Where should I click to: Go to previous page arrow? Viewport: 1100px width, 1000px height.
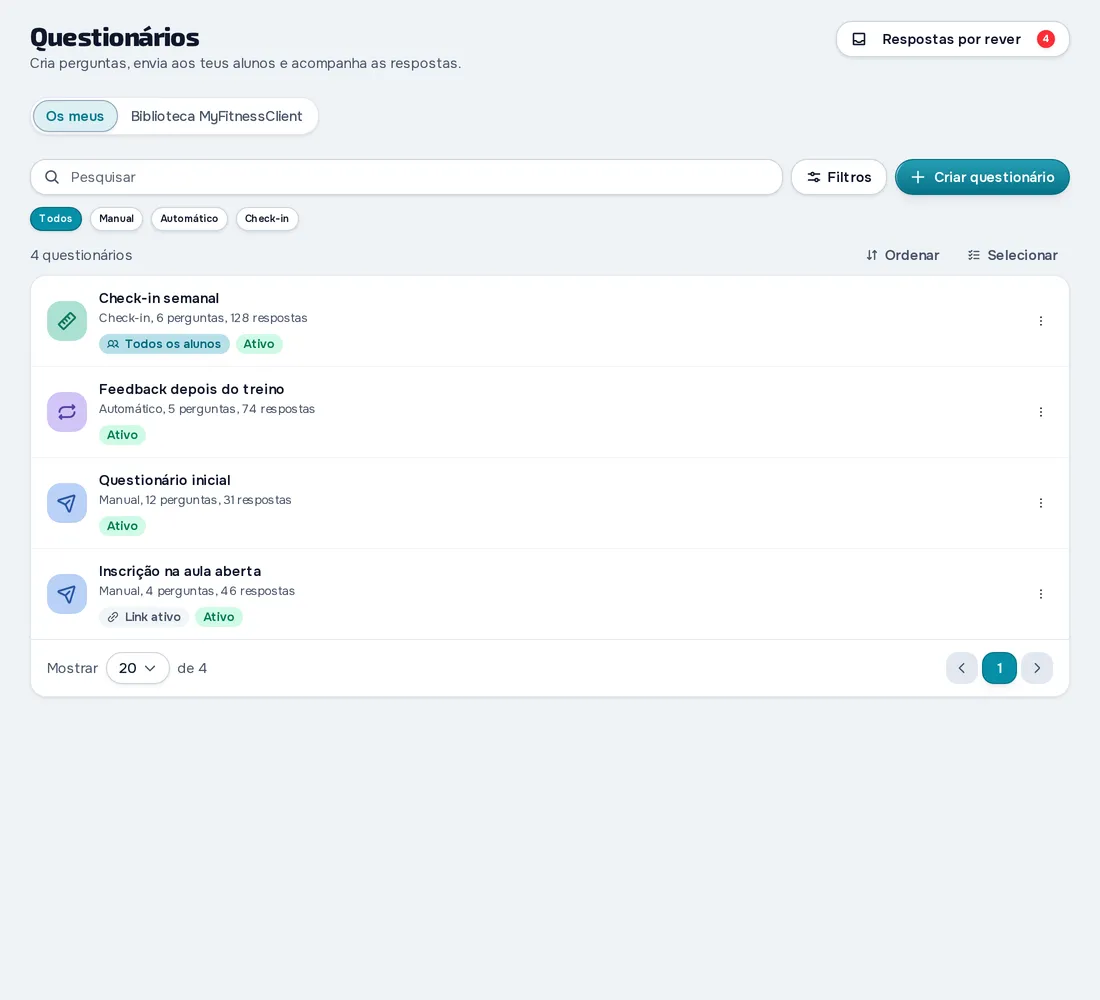(x=961, y=668)
